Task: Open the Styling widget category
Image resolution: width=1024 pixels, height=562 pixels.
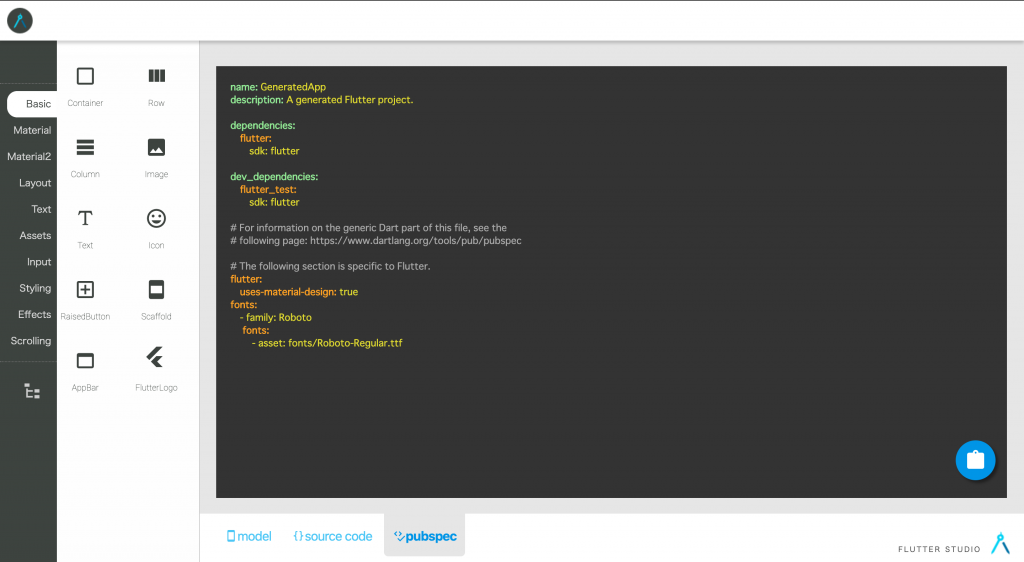Action: click(35, 288)
